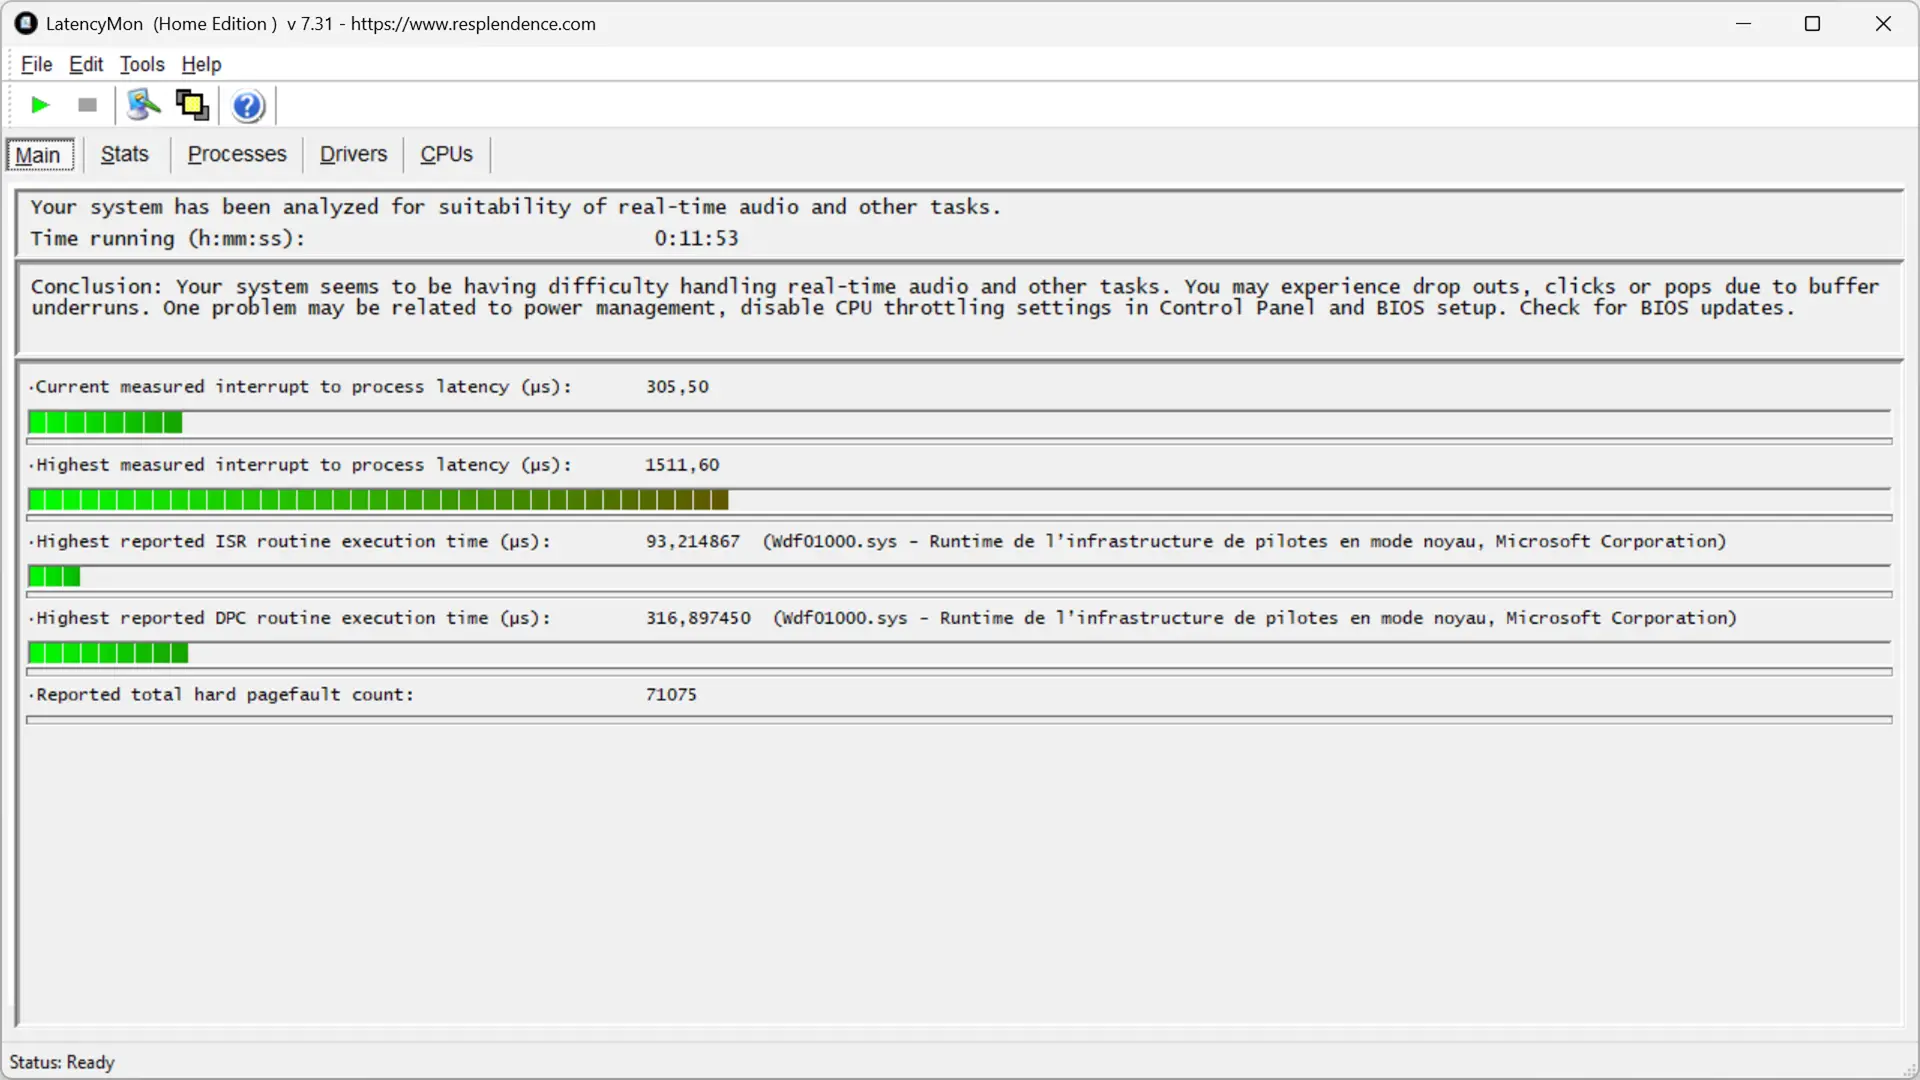Click the Wdf01000.sys driver name in DPC row

(x=846, y=619)
